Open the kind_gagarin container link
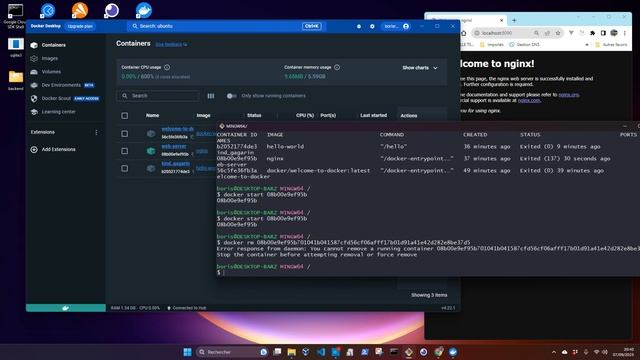 (176, 163)
